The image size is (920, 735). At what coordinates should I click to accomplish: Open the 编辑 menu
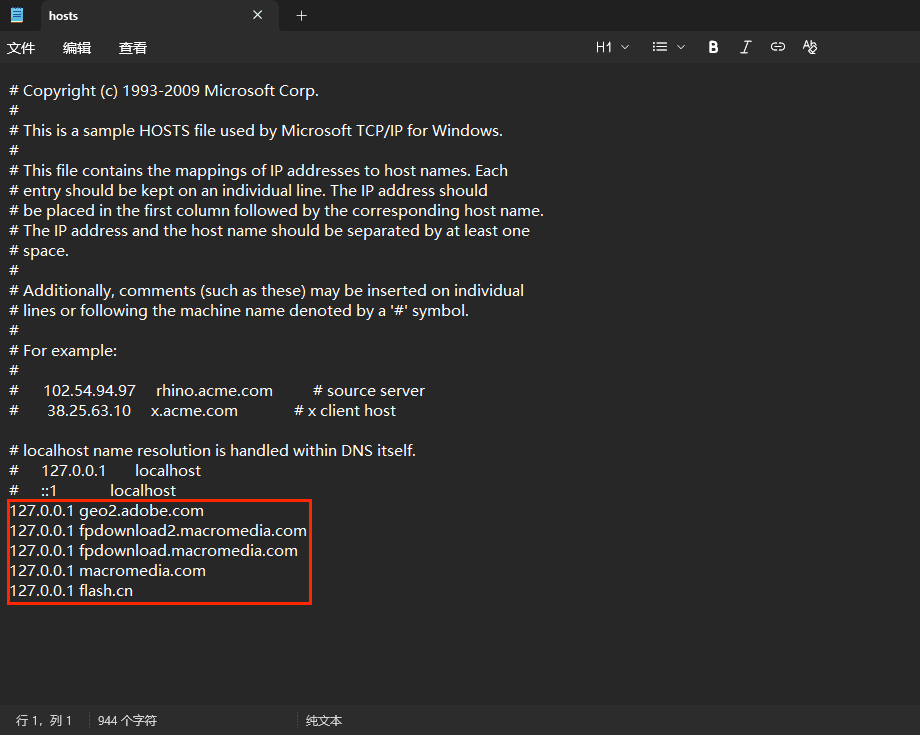tap(77, 48)
